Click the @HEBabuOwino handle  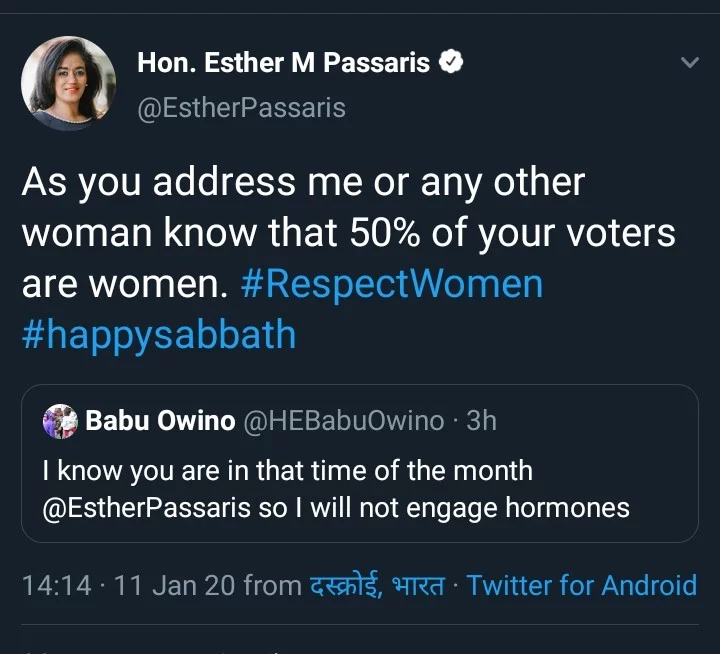[344, 421]
